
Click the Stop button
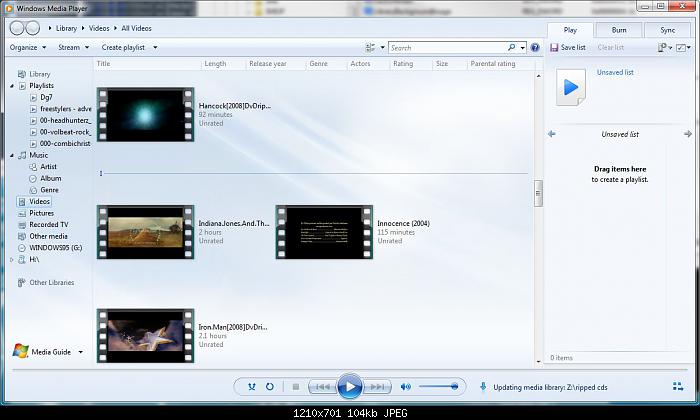tap(296, 387)
